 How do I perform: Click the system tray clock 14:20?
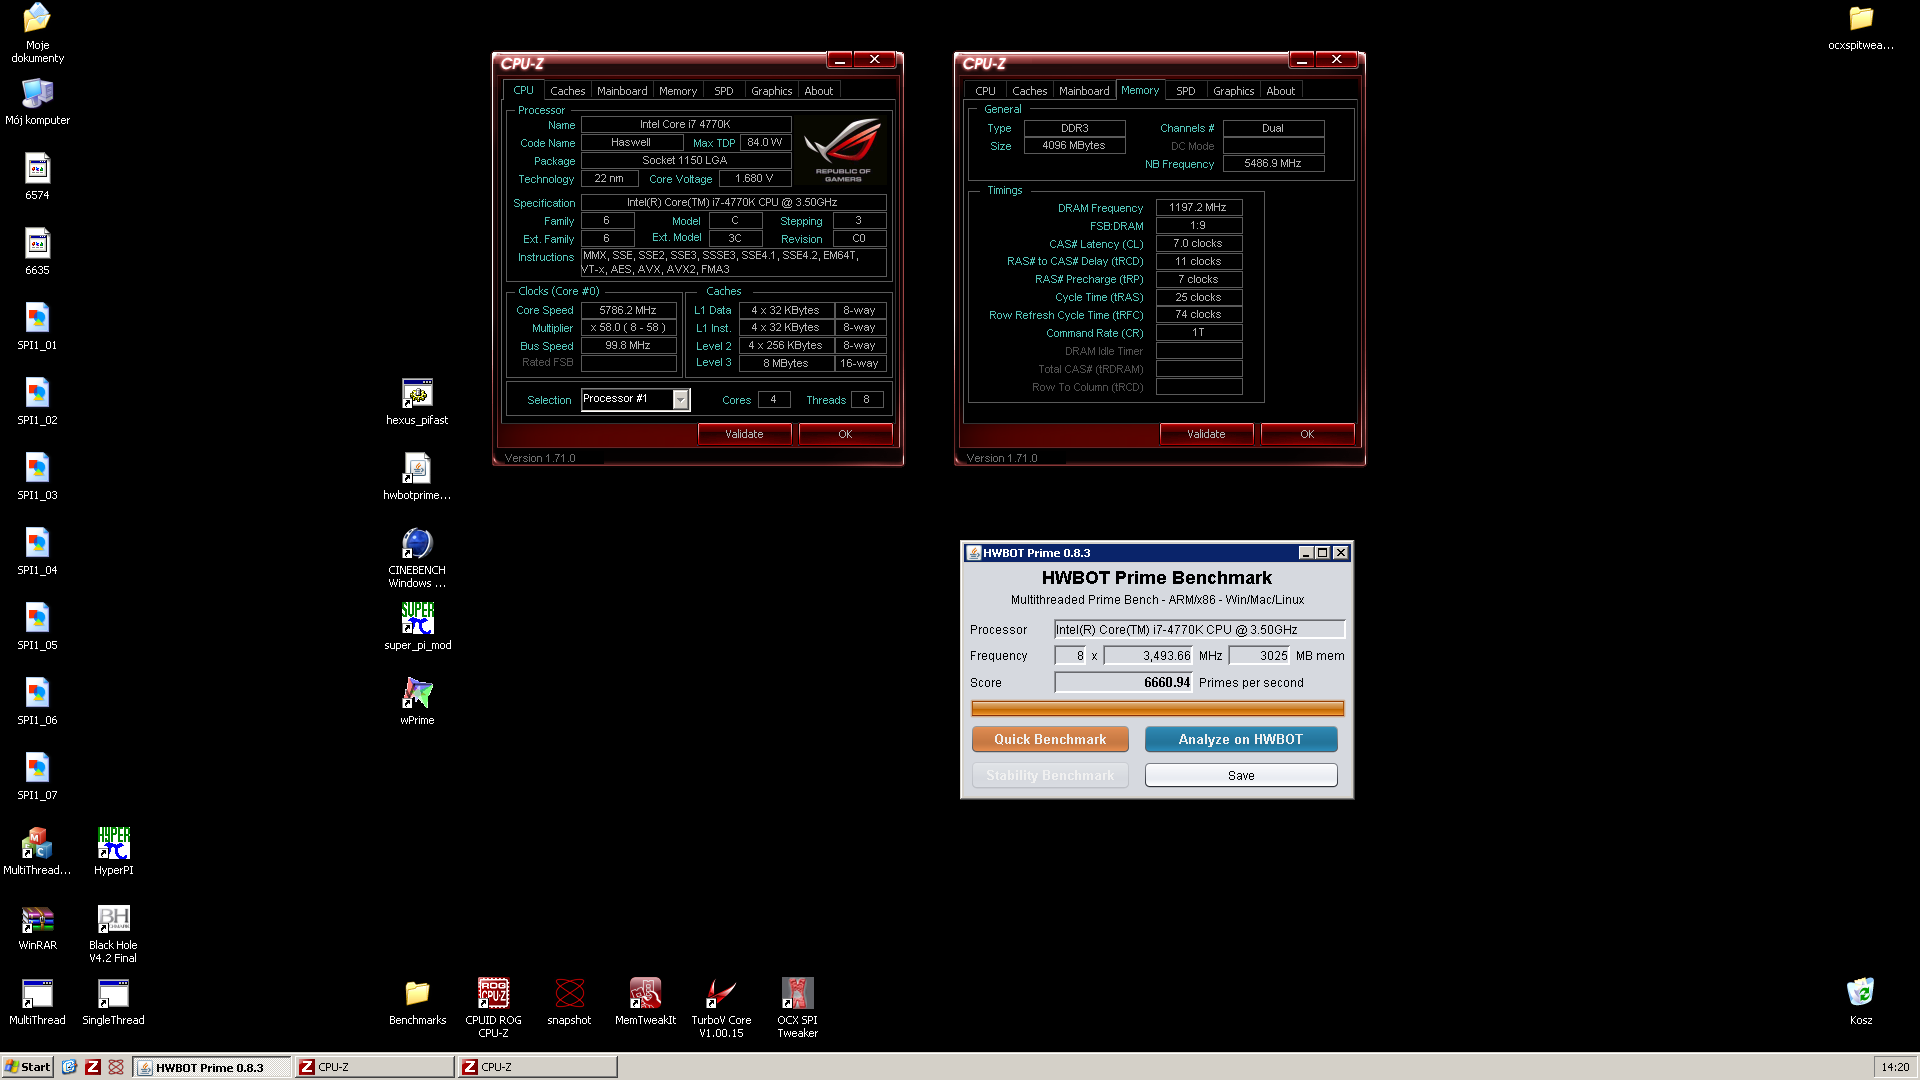pyautogui.click(x=1895, y=1067)
